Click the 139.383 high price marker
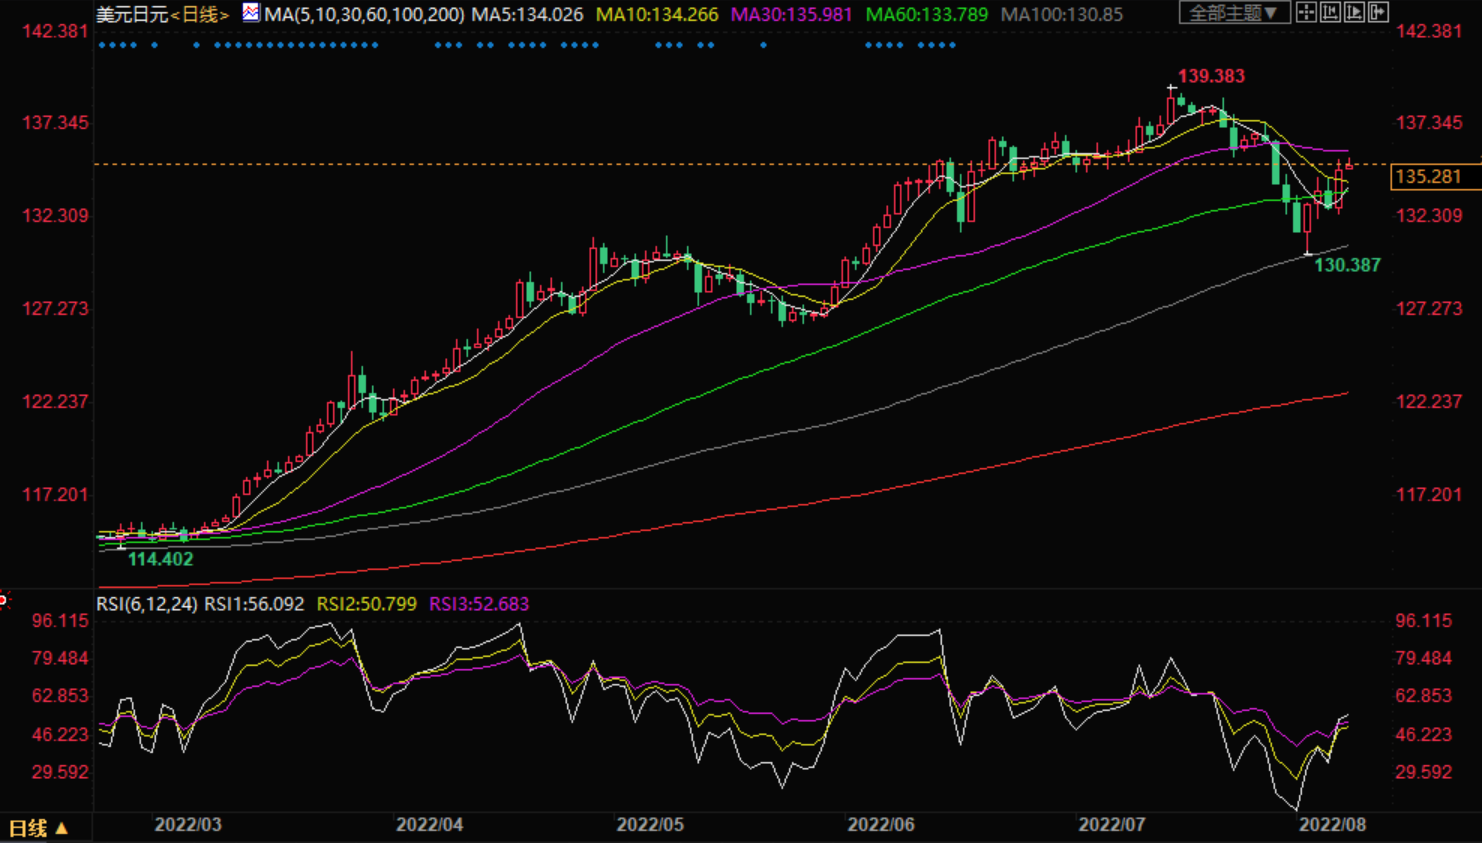 tap(1211, 76)
